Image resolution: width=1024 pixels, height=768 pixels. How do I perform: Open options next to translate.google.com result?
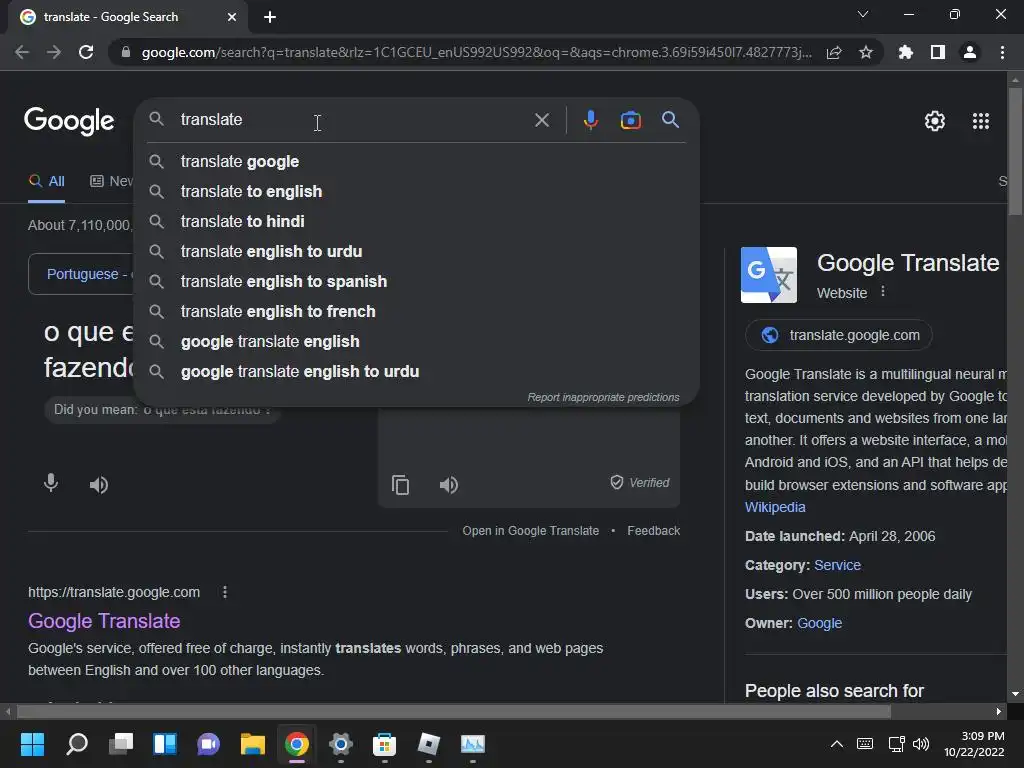tap(225, 592)
